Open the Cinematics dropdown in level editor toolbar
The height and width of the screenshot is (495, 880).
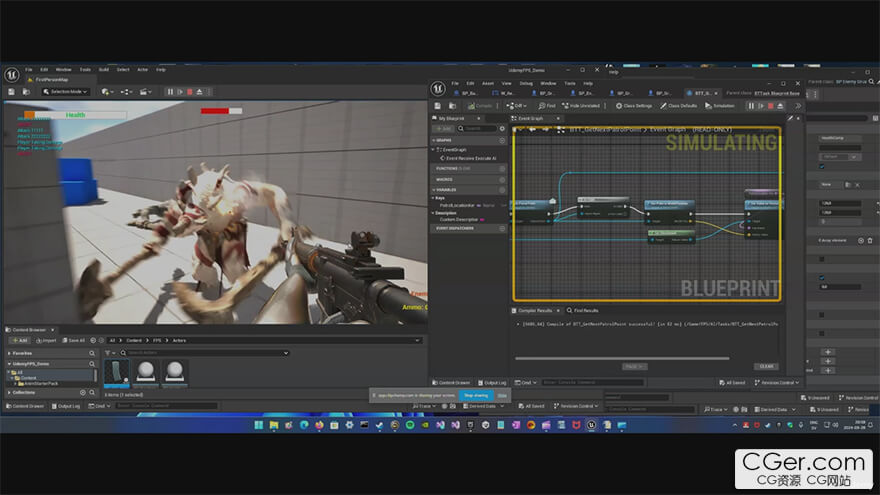[x=146, y=91]
